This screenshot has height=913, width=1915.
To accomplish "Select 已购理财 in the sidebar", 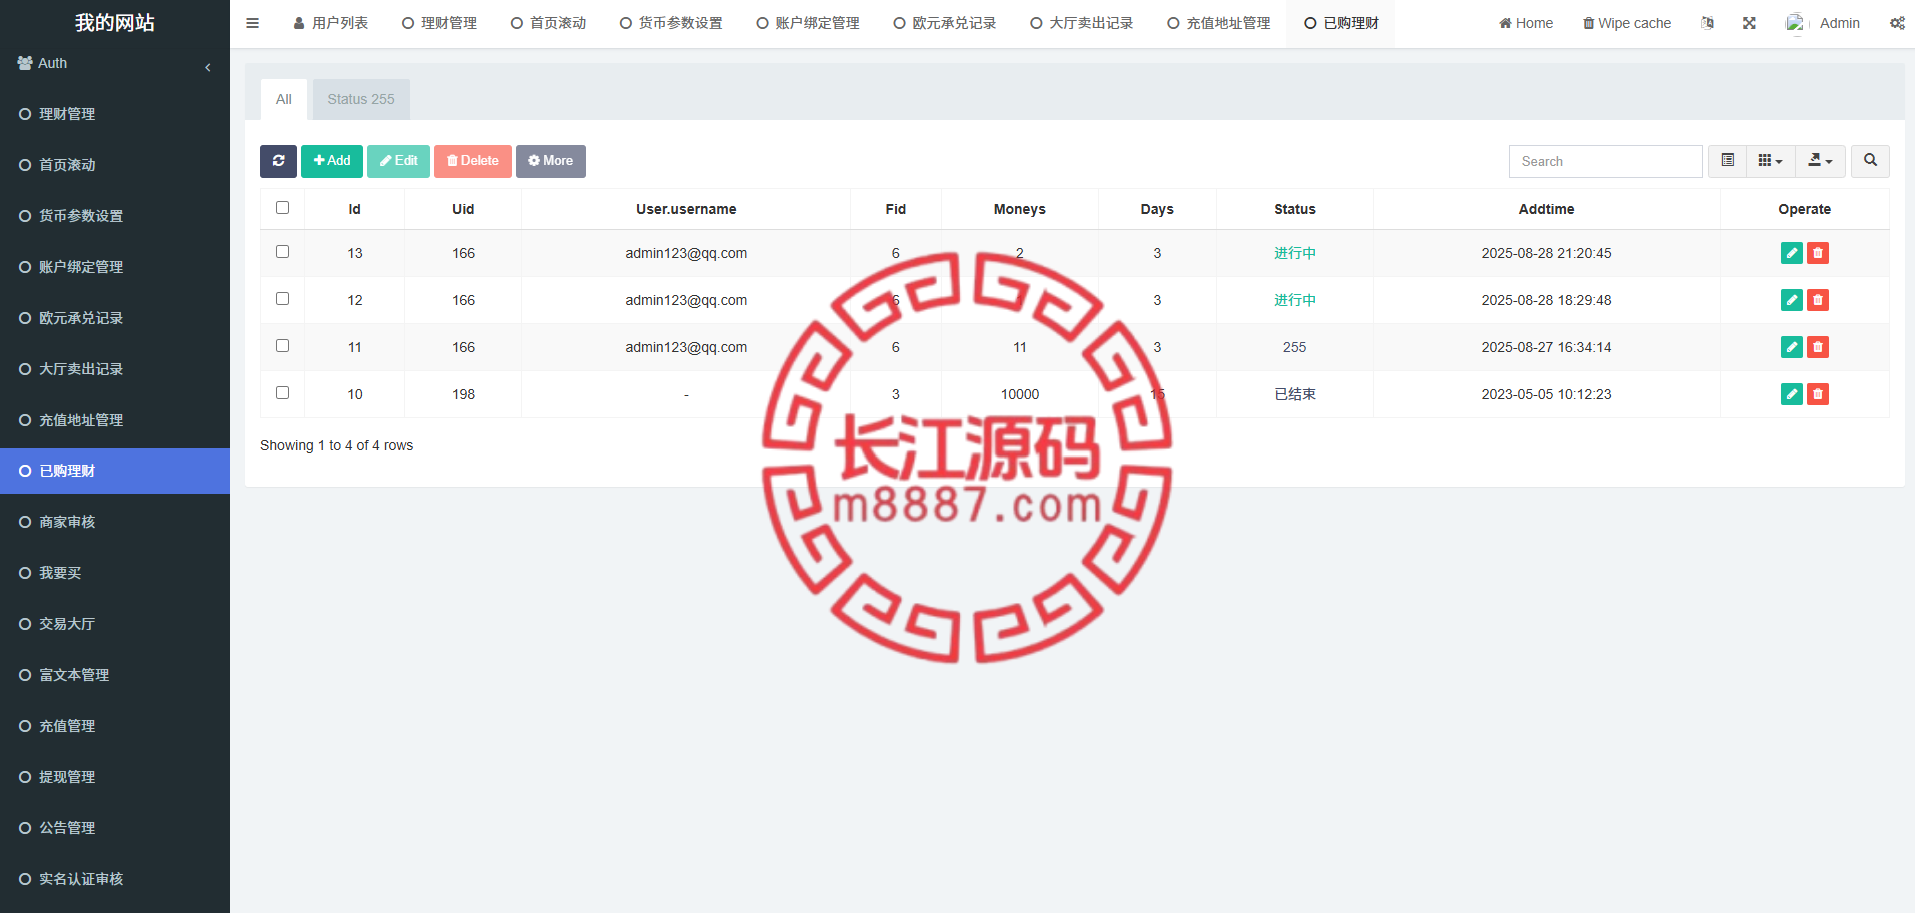I will click(x=115, y=471).
